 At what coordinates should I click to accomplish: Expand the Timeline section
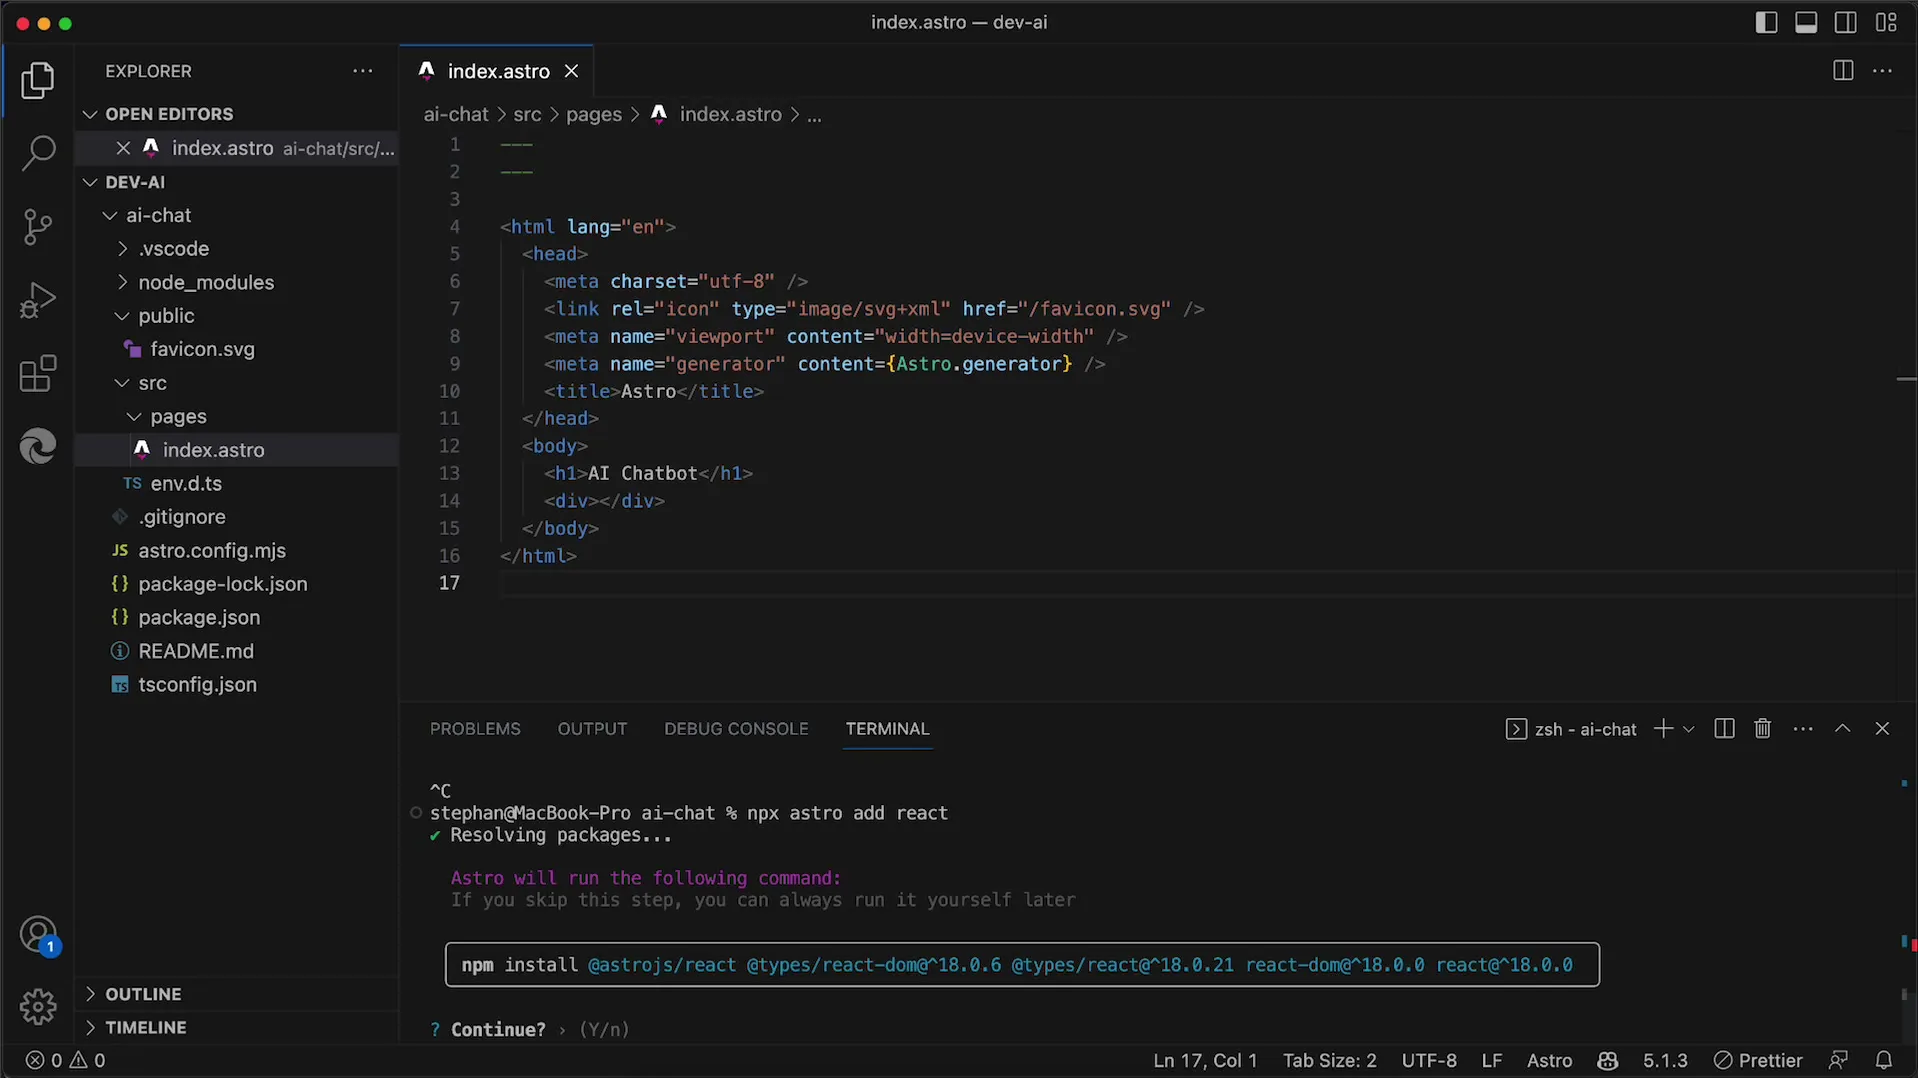238,1027
